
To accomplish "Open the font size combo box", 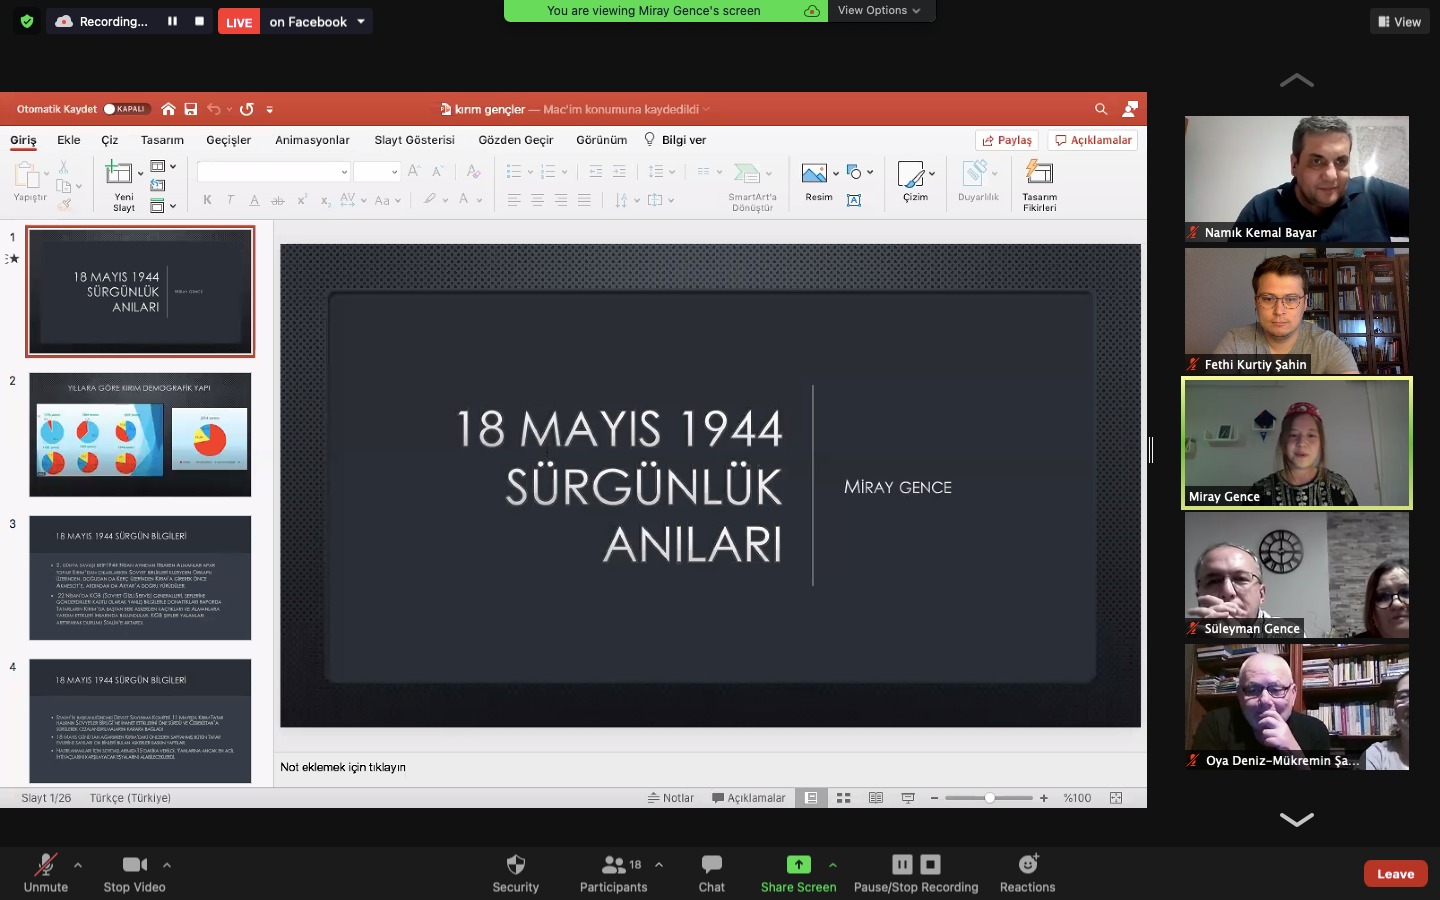I will pyautogui.click(x=377, y=172).
